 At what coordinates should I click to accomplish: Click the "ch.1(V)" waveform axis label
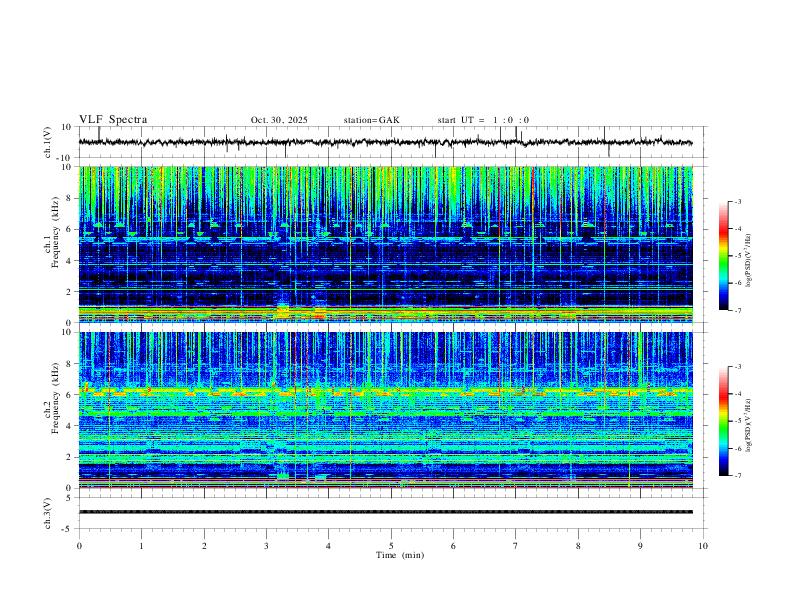coord(48,142)
